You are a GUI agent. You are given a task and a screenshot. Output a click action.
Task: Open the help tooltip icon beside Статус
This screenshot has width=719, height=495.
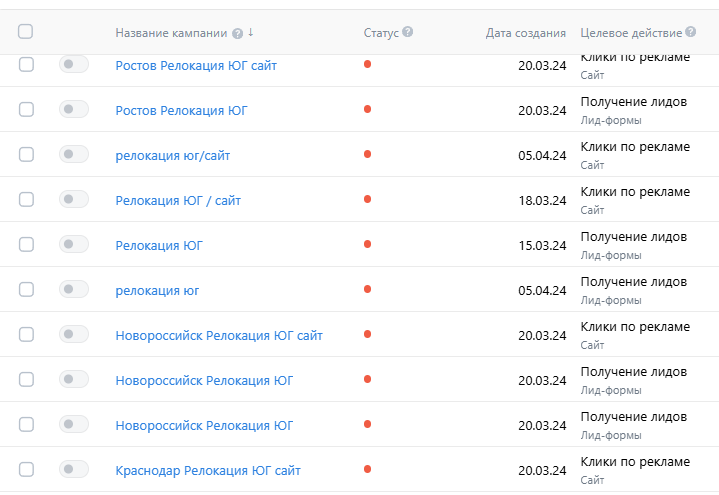coord(407,32)
